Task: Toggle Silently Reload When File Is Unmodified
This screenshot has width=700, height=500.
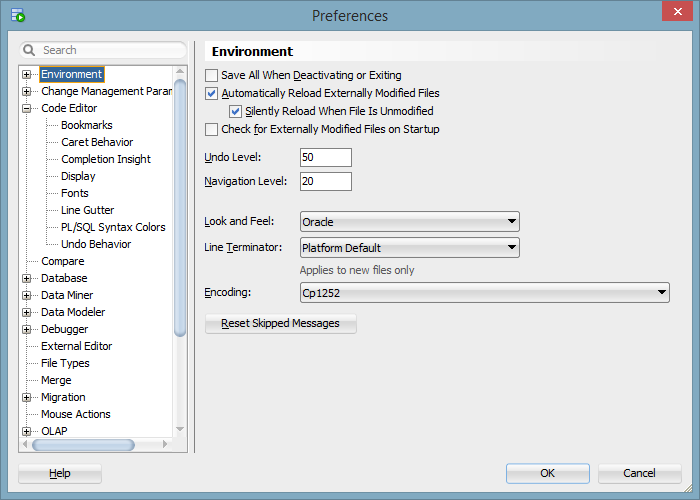Action: click(x=236, y=111)
